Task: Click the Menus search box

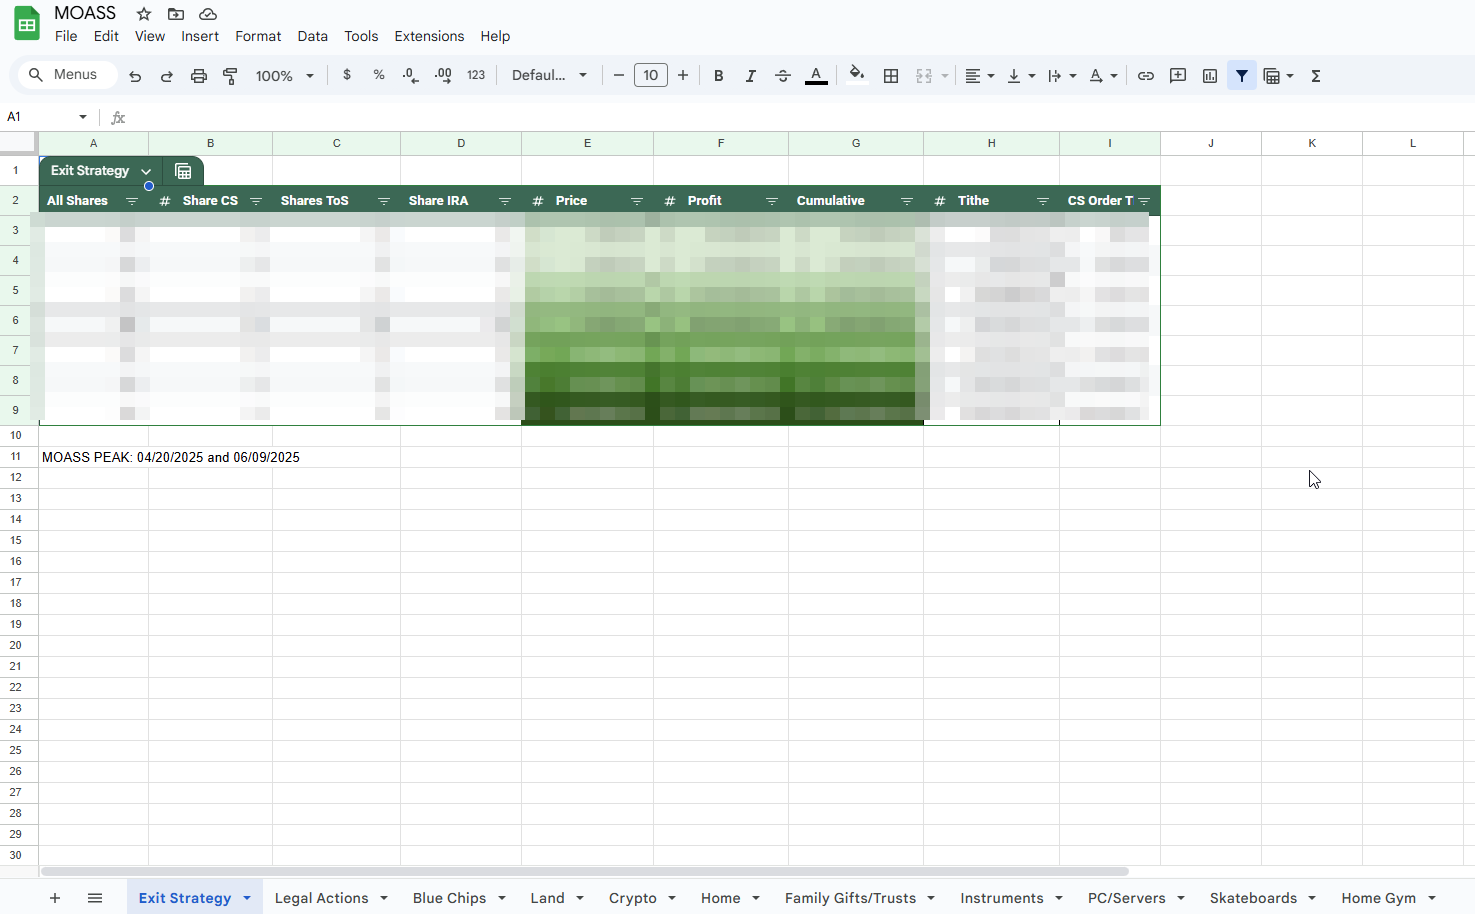Action: pos(67,75)
